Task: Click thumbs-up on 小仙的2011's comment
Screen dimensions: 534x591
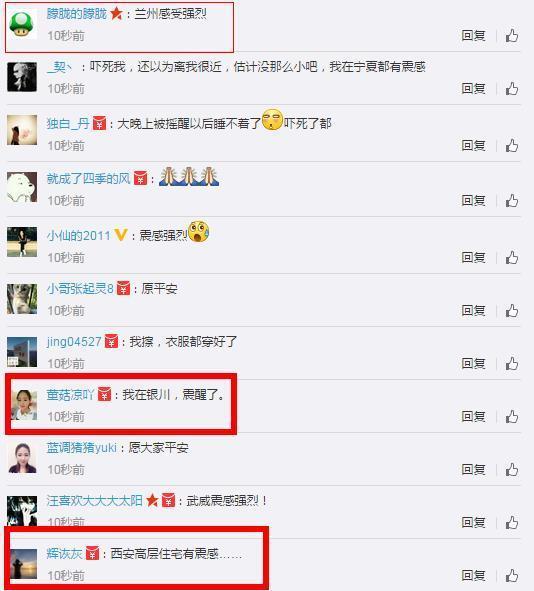Action: tap(512, 258)
